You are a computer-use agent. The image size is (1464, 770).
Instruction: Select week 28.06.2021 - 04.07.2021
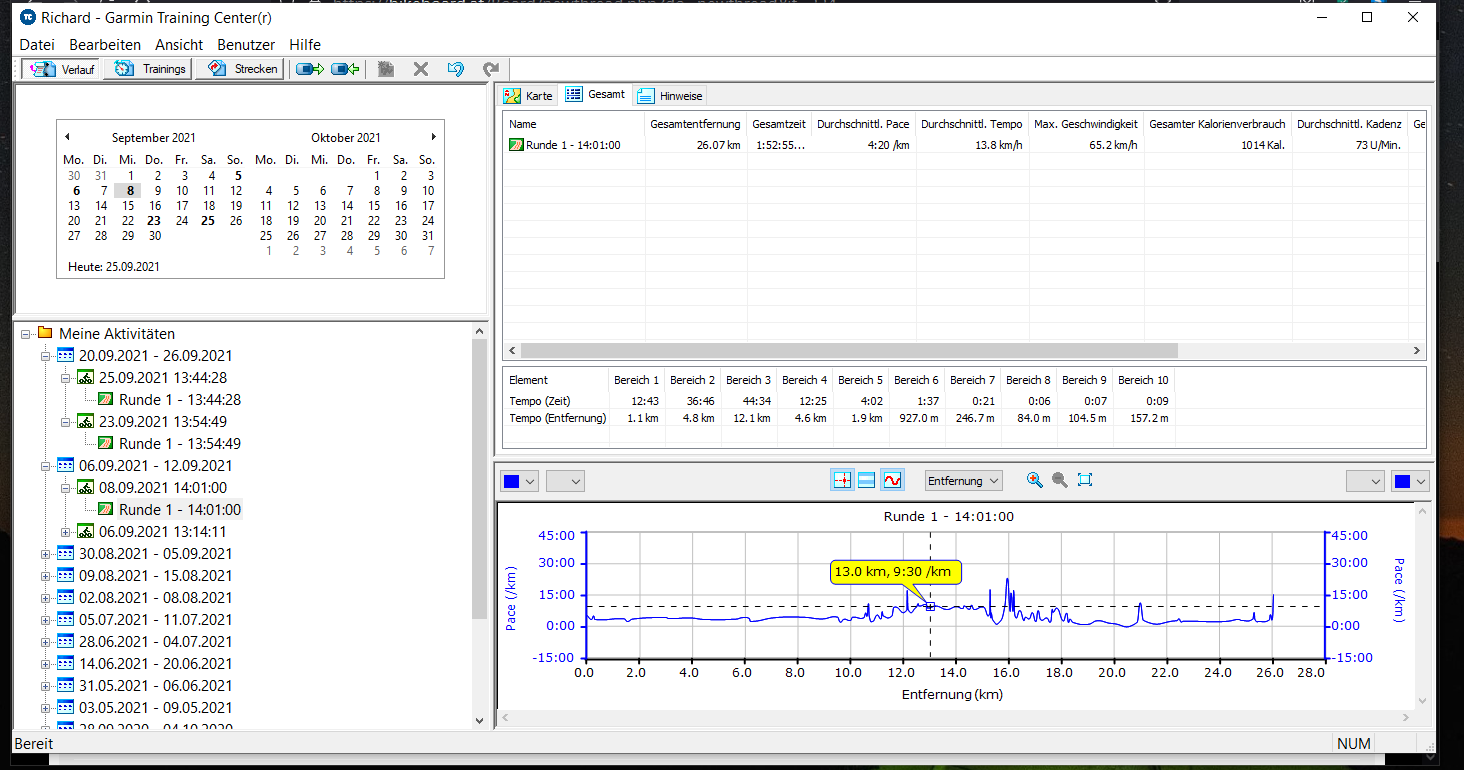click(x=156, y=642)
